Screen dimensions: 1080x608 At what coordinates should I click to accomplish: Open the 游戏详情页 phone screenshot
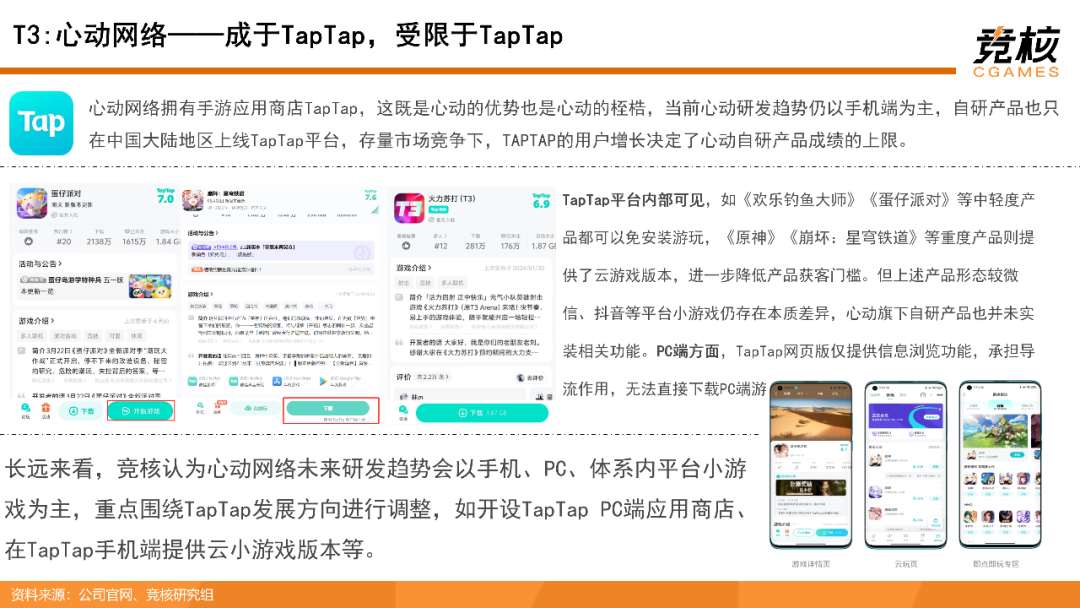(x=811, y=465)
